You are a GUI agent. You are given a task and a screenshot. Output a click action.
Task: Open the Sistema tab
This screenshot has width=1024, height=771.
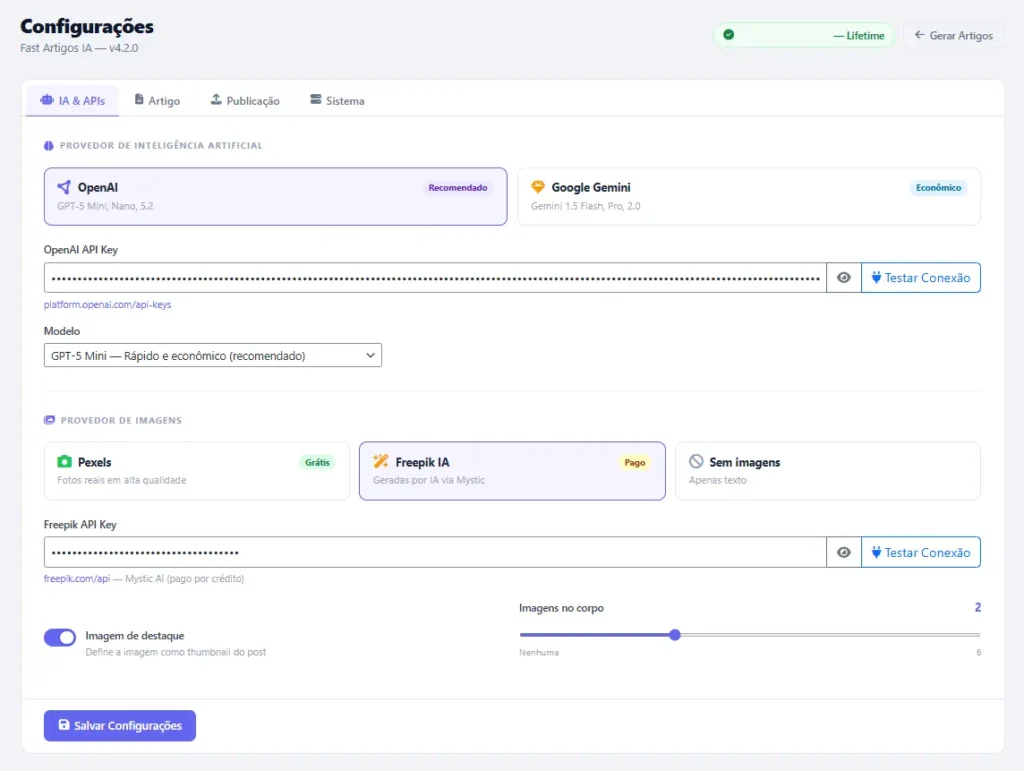[x=337, y=101]
